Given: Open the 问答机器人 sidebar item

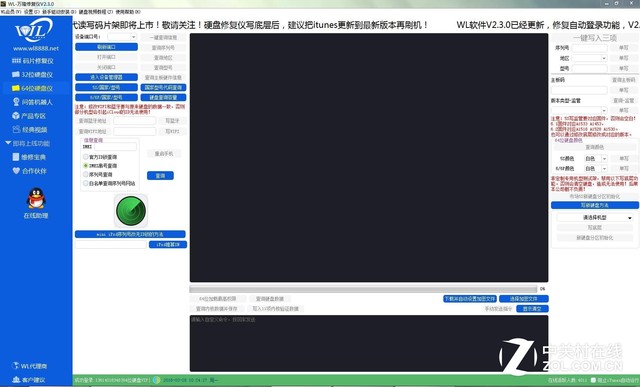Looking at the screenshot, I should pyautogui.click(x=33, y=102).
